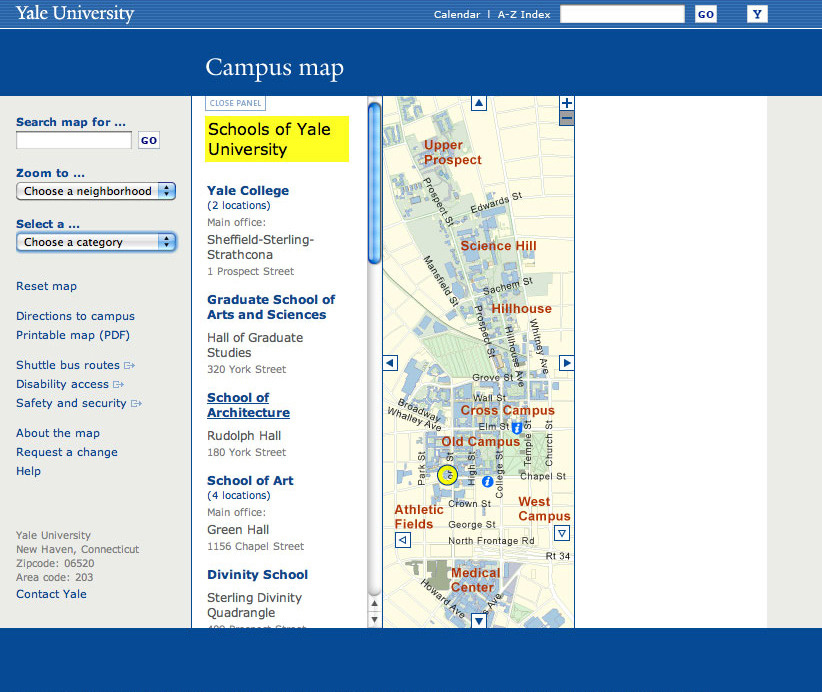
Task: Click the Yale Y icon in the header
Action: 757,13
